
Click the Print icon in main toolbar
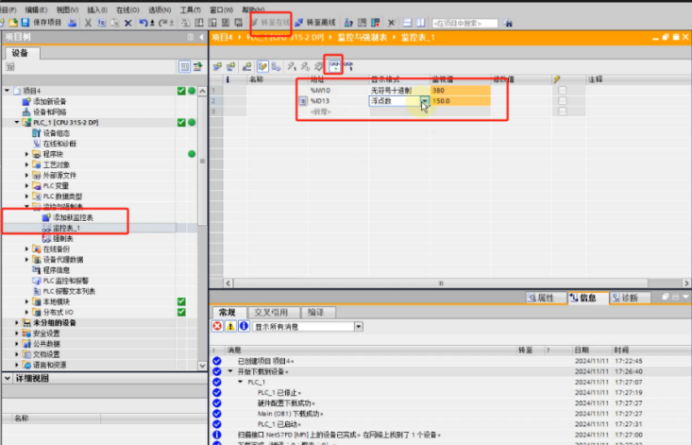pyautogui.click(x=72, y=23)
